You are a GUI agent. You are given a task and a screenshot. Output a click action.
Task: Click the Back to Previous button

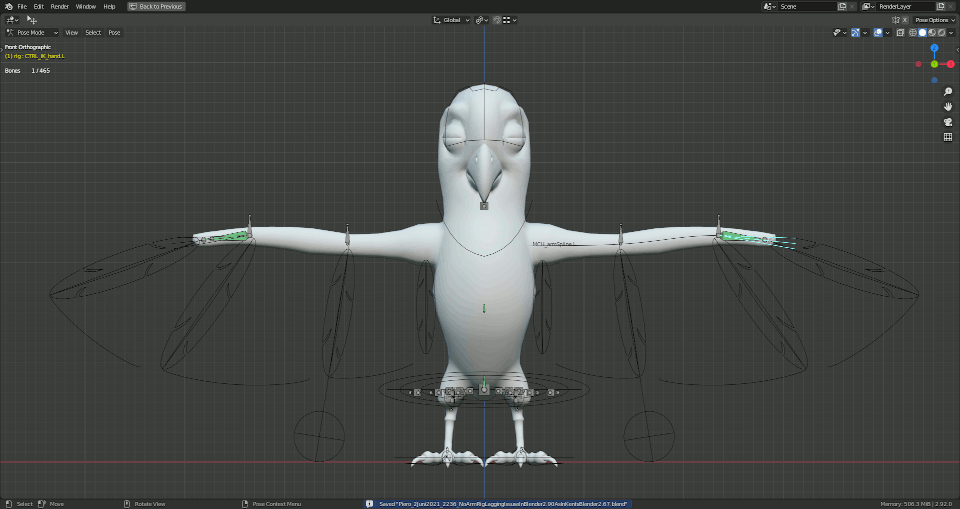tap(156, 6)
